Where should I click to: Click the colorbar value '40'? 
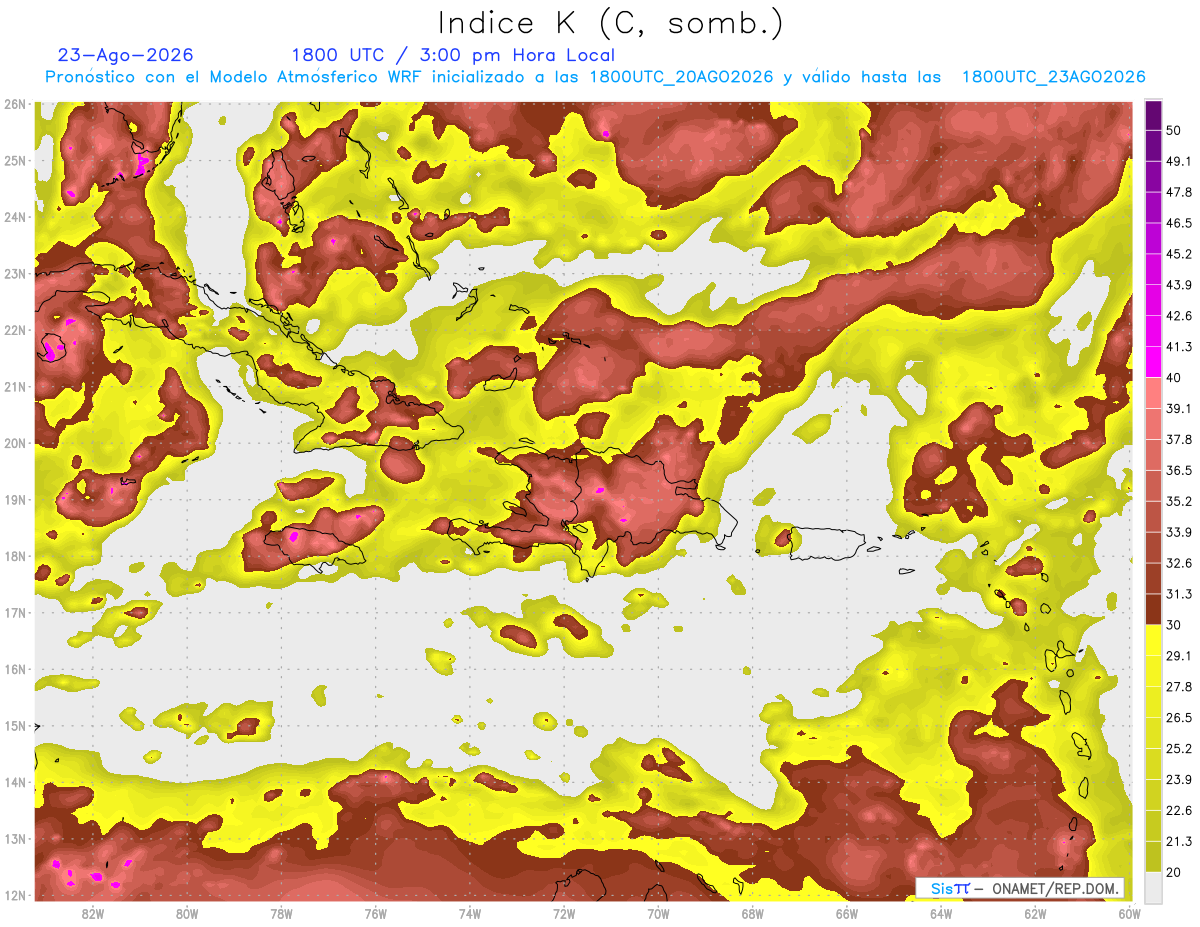pyautogui.click(x=1175, y=377)
